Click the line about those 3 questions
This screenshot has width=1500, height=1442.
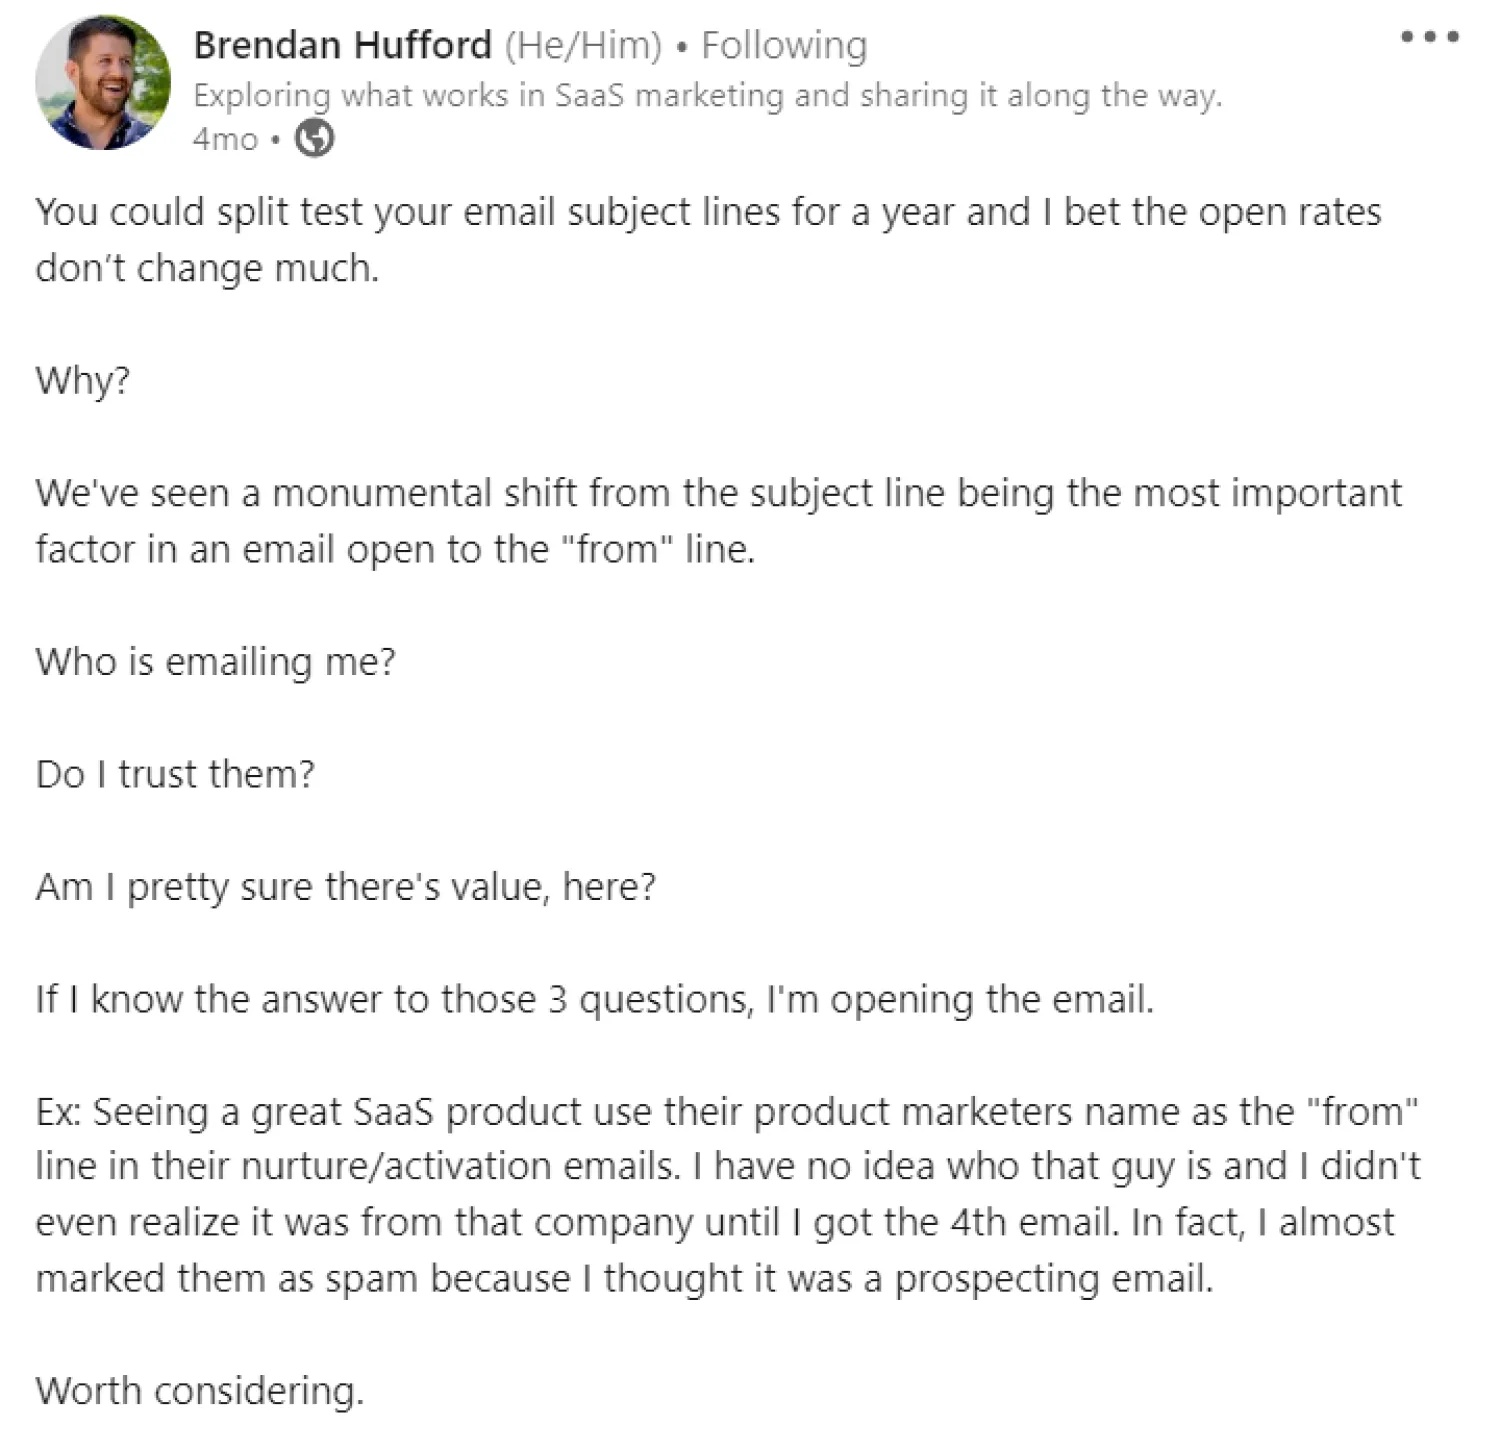pyautogui.click(x=594, y=999)
